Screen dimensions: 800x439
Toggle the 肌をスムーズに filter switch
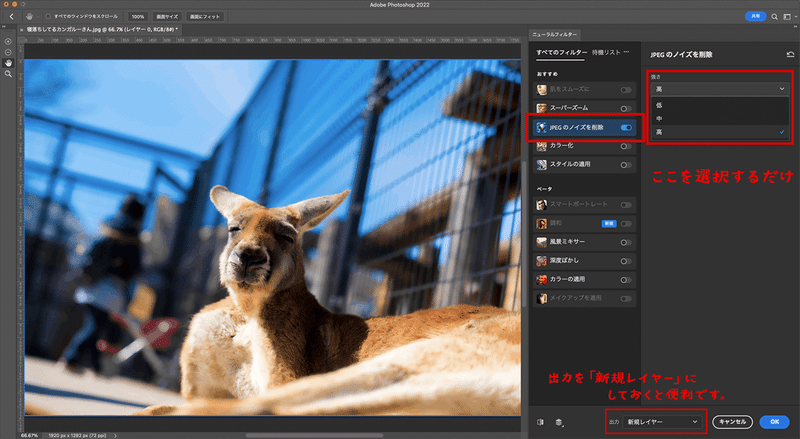pos(626,90)
